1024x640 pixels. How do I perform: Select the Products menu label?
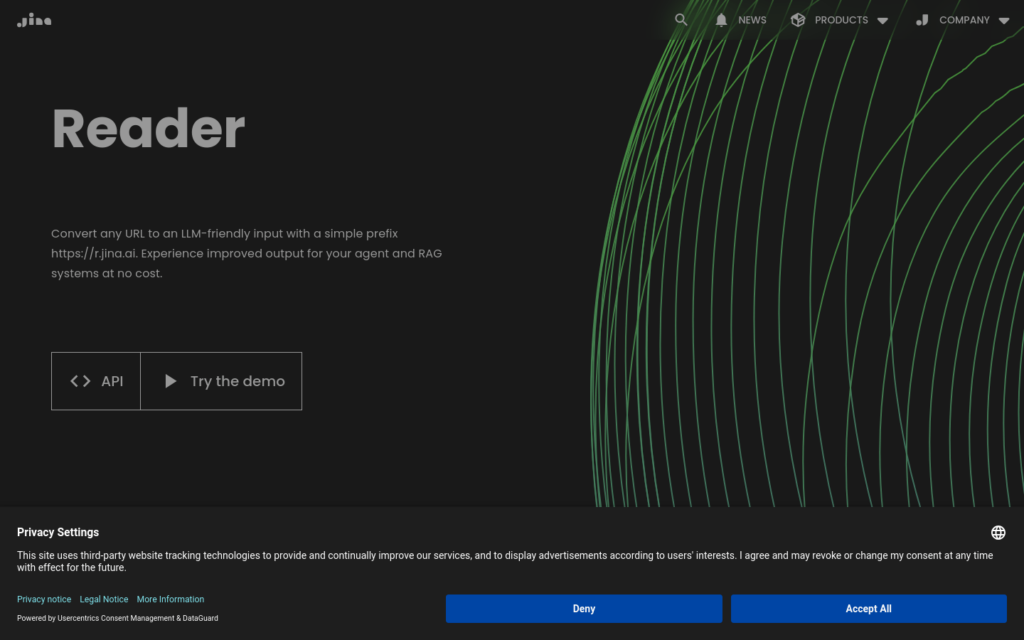pyautogui.click(x=841, y=20)
